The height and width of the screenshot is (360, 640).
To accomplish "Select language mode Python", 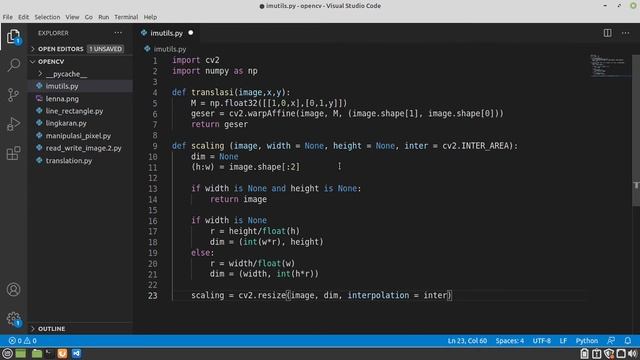I will pyautogui.click(x=587, y=340).
